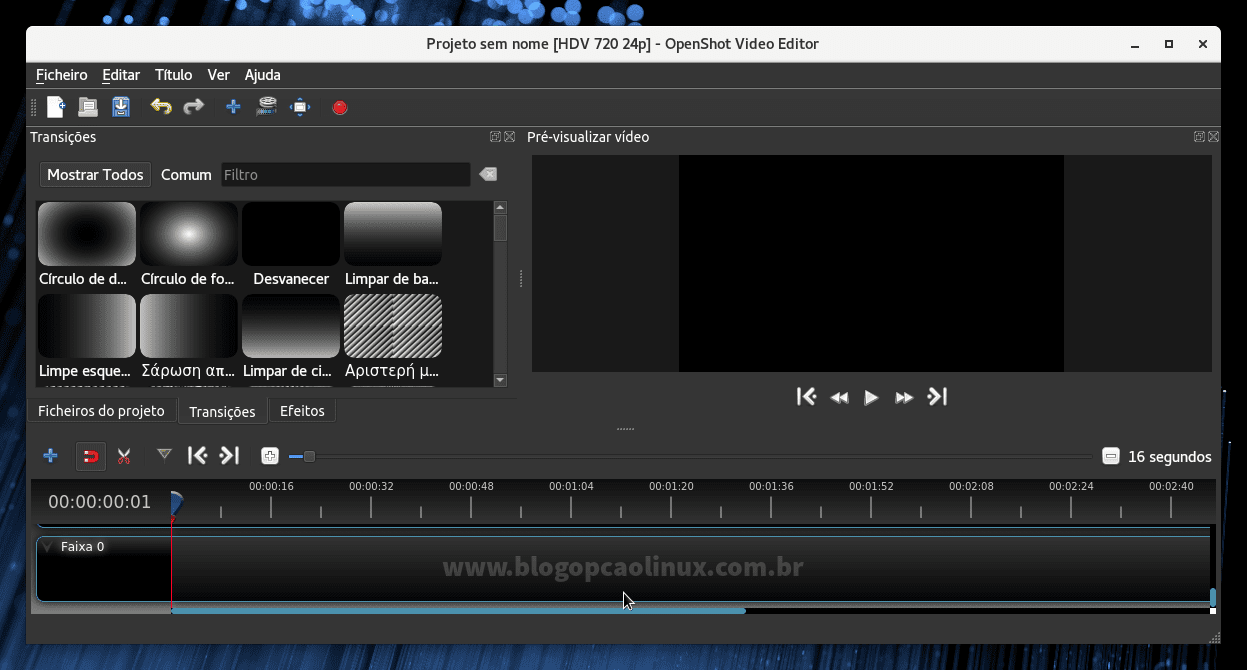Clear the transitions filter field
1247x670 pixels.
487,174
